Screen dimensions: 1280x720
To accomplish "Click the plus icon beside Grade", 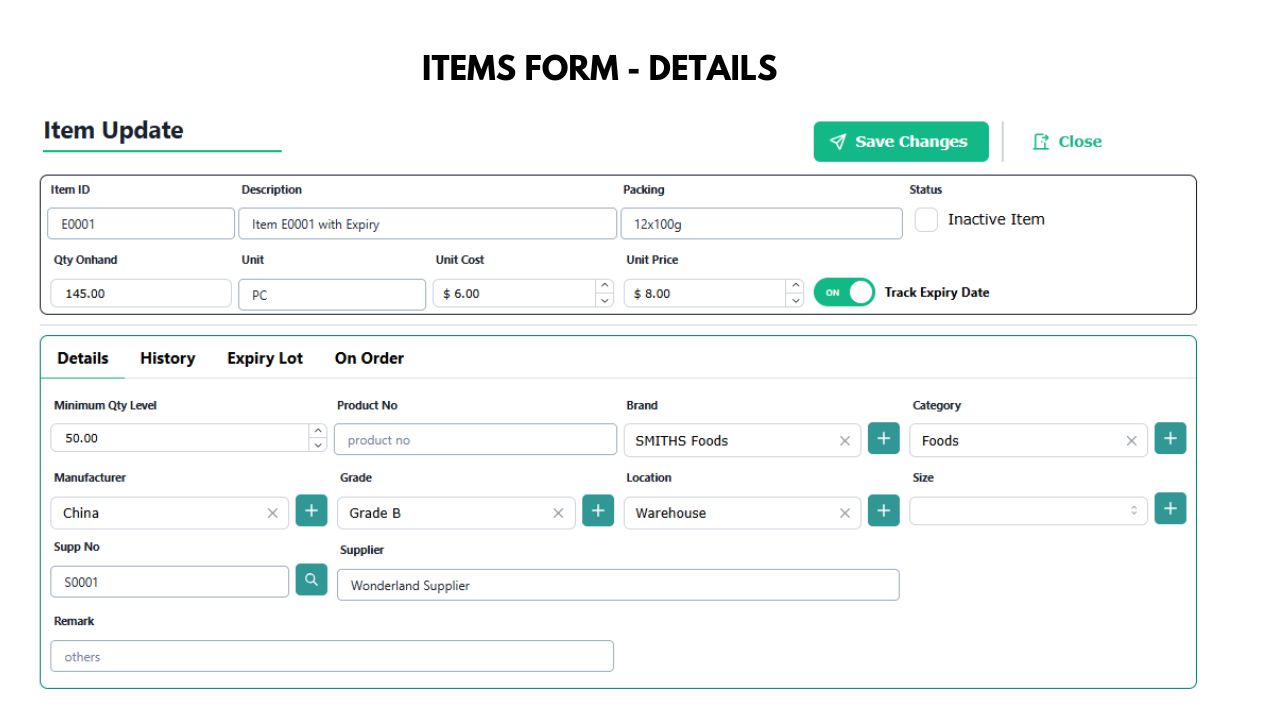I will click(x=598, y=511).
